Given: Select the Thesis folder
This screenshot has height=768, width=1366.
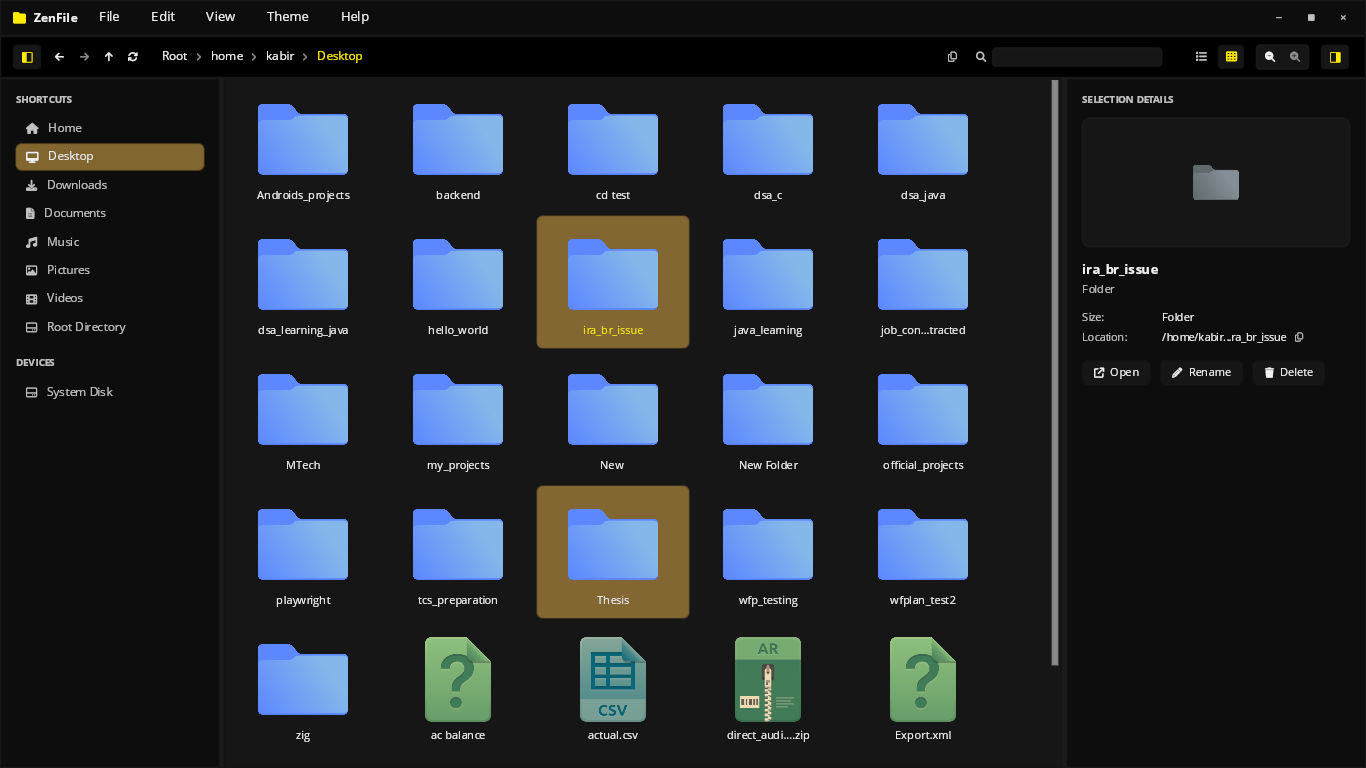Looking at the screenshot, I should pos(613,553).
